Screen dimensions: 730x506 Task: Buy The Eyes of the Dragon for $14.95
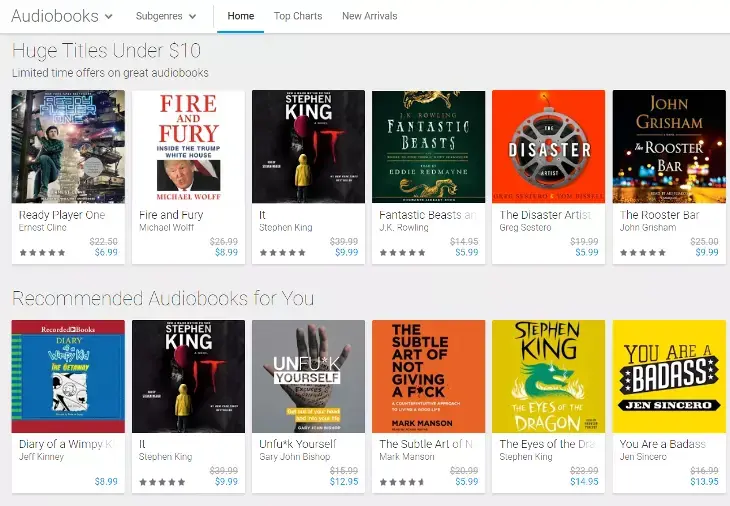click(x=584, y=482)
